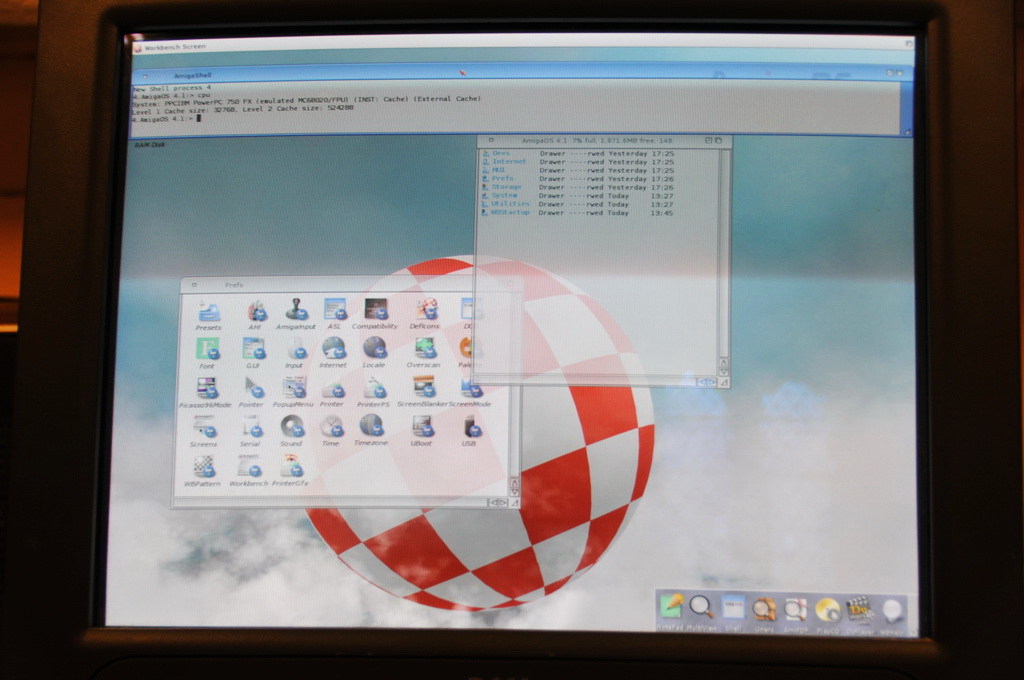Select the Printer prefs icon
Viewport: 1024px width, 680px height.
[x=332, y=393]
